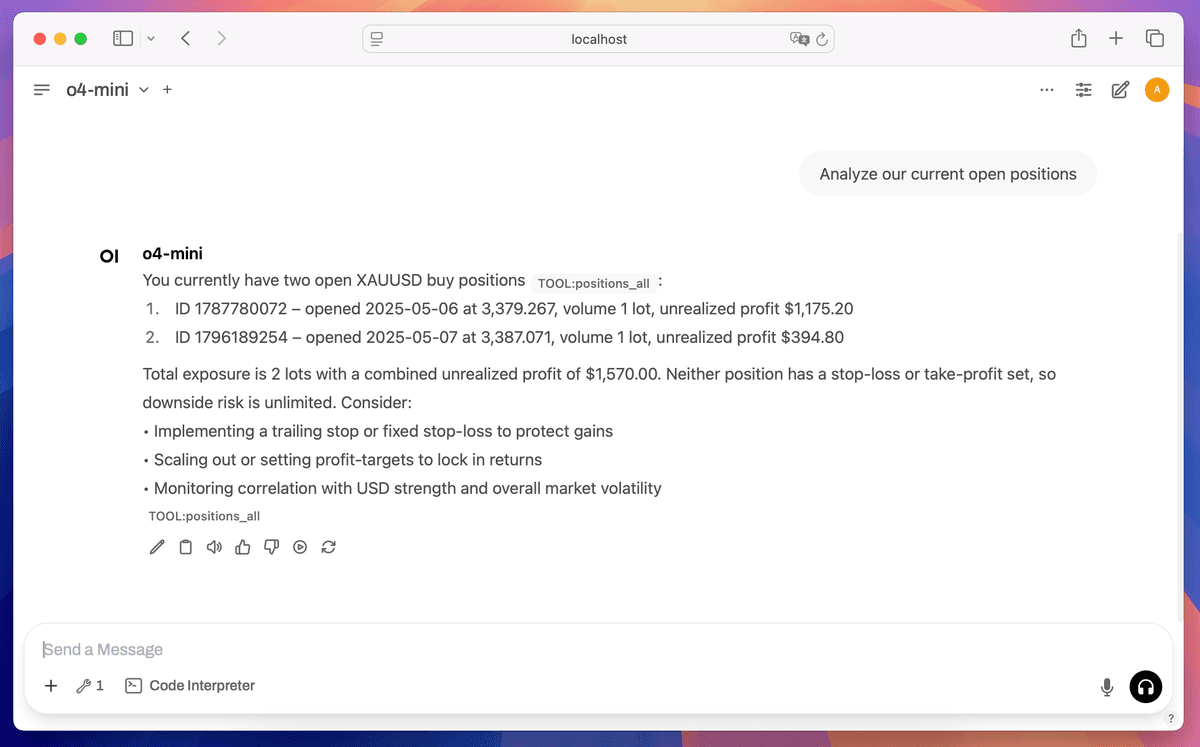Toggle the Code Interpreter option
The height and width of the screenshot is (747, 1200).
(190, 686)
